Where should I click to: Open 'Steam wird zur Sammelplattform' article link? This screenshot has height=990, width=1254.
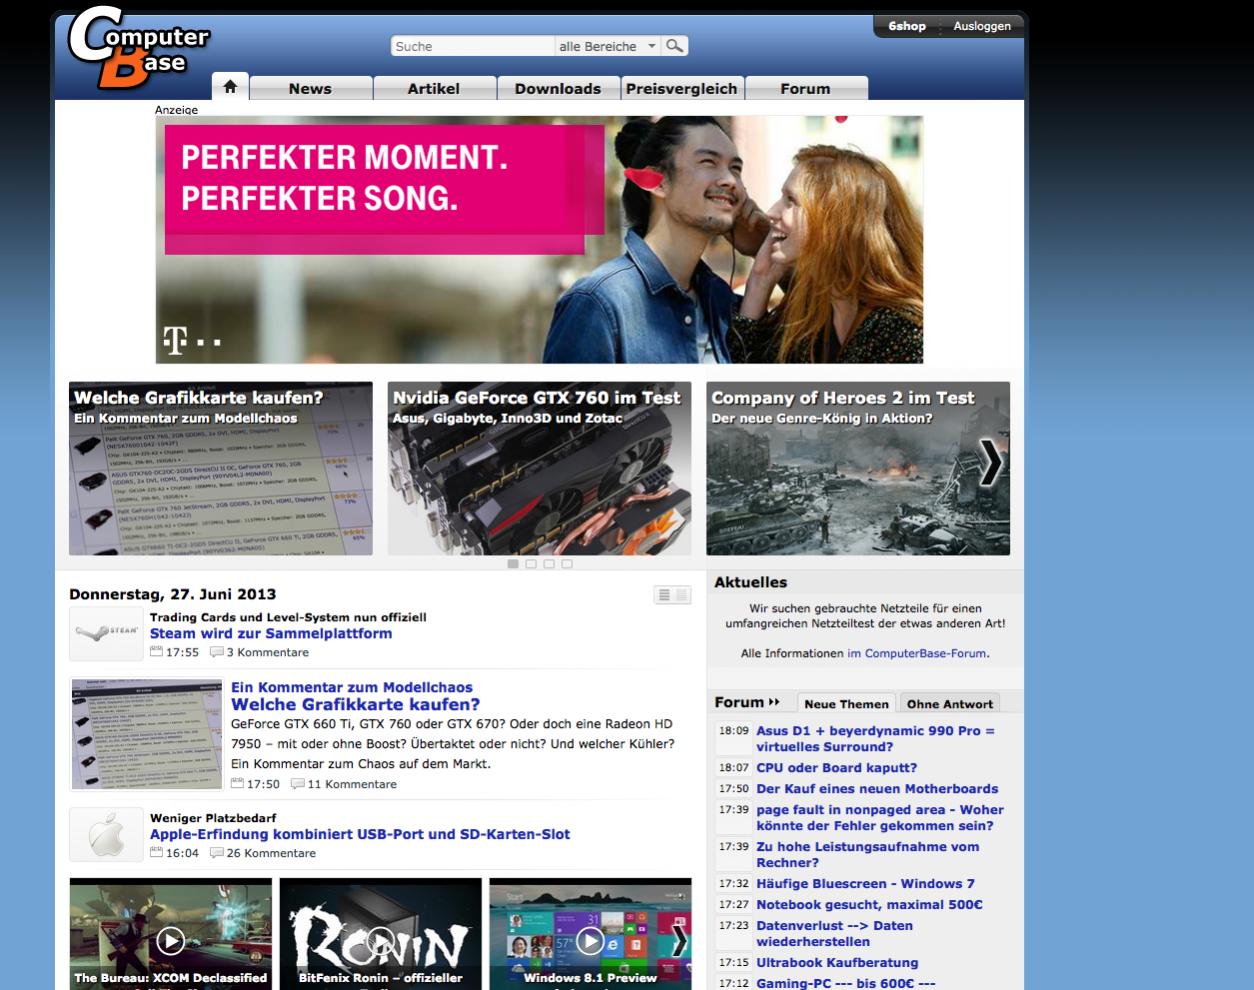271,633
